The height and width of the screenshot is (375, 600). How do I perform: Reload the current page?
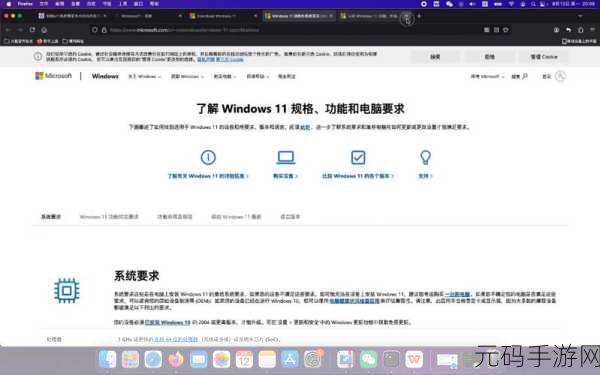click(32, 30)
